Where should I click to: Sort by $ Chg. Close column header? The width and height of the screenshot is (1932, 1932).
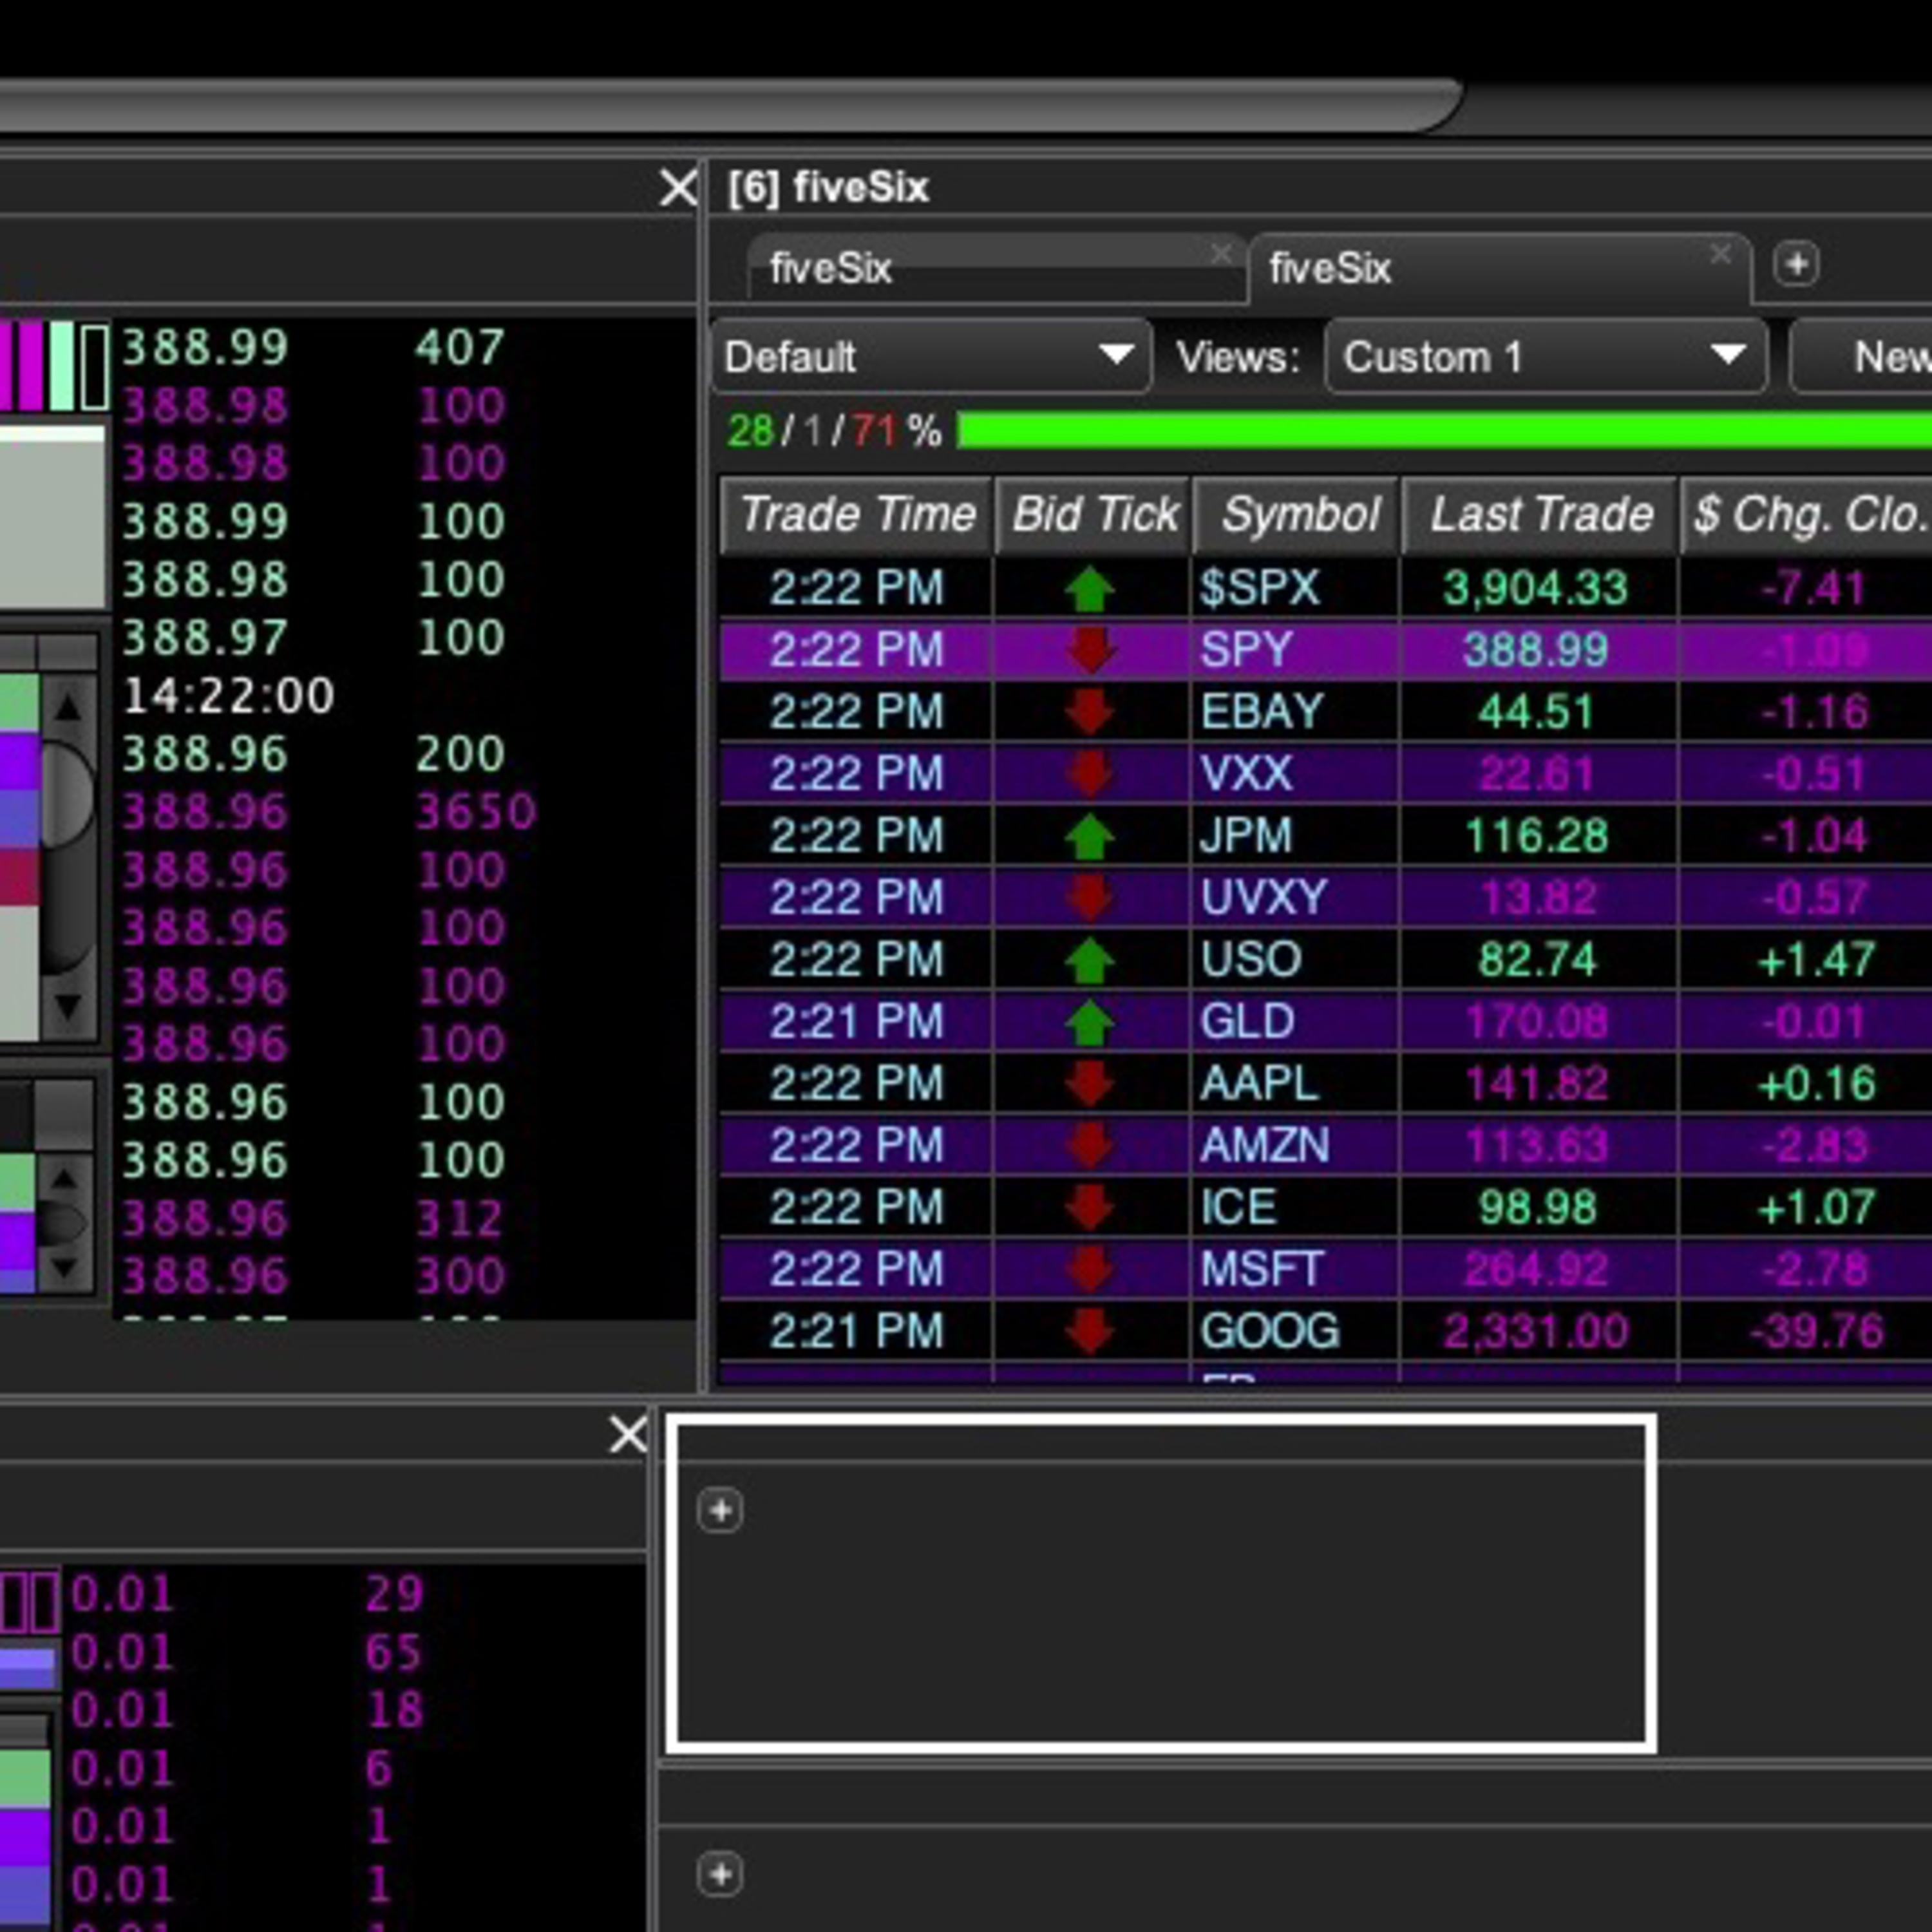(1808, 515)
